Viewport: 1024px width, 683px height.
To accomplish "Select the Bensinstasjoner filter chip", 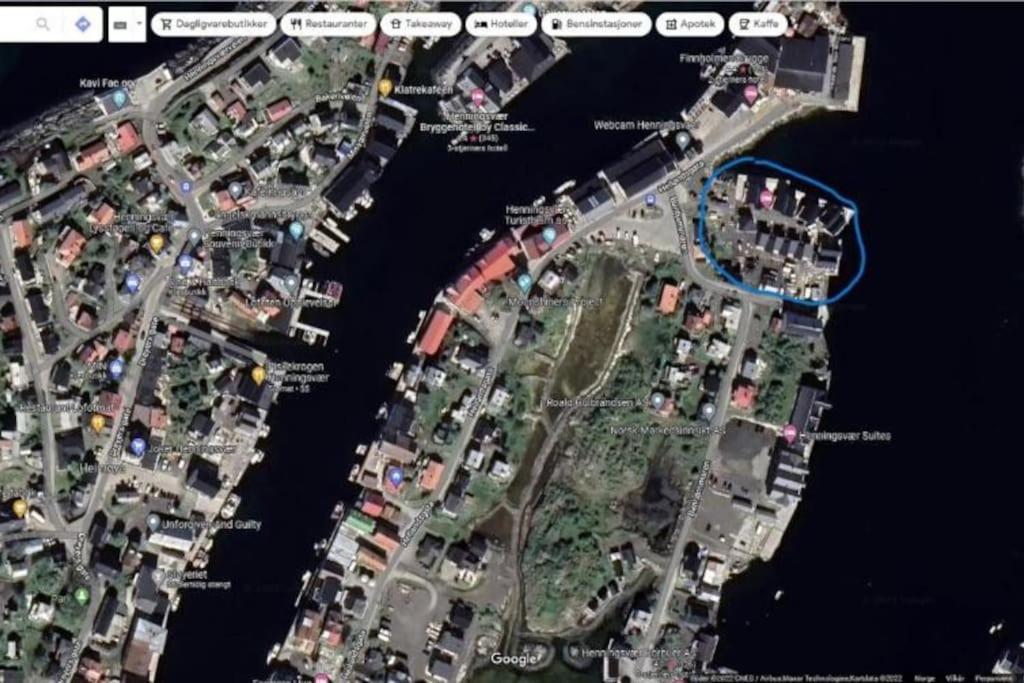I will [x=596, y=24].
